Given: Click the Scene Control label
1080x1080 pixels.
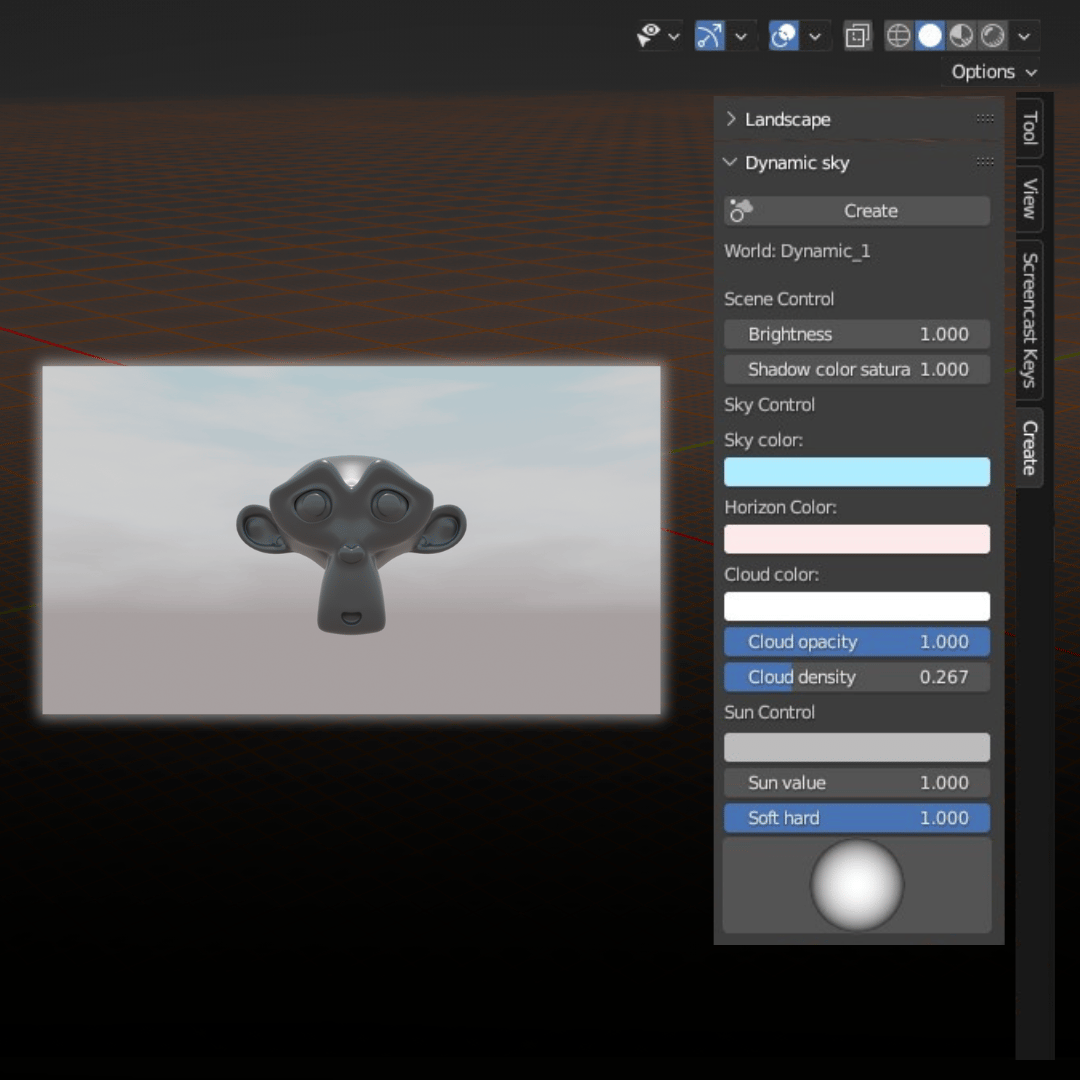Looking at the screenshot, I should point(779,299).
